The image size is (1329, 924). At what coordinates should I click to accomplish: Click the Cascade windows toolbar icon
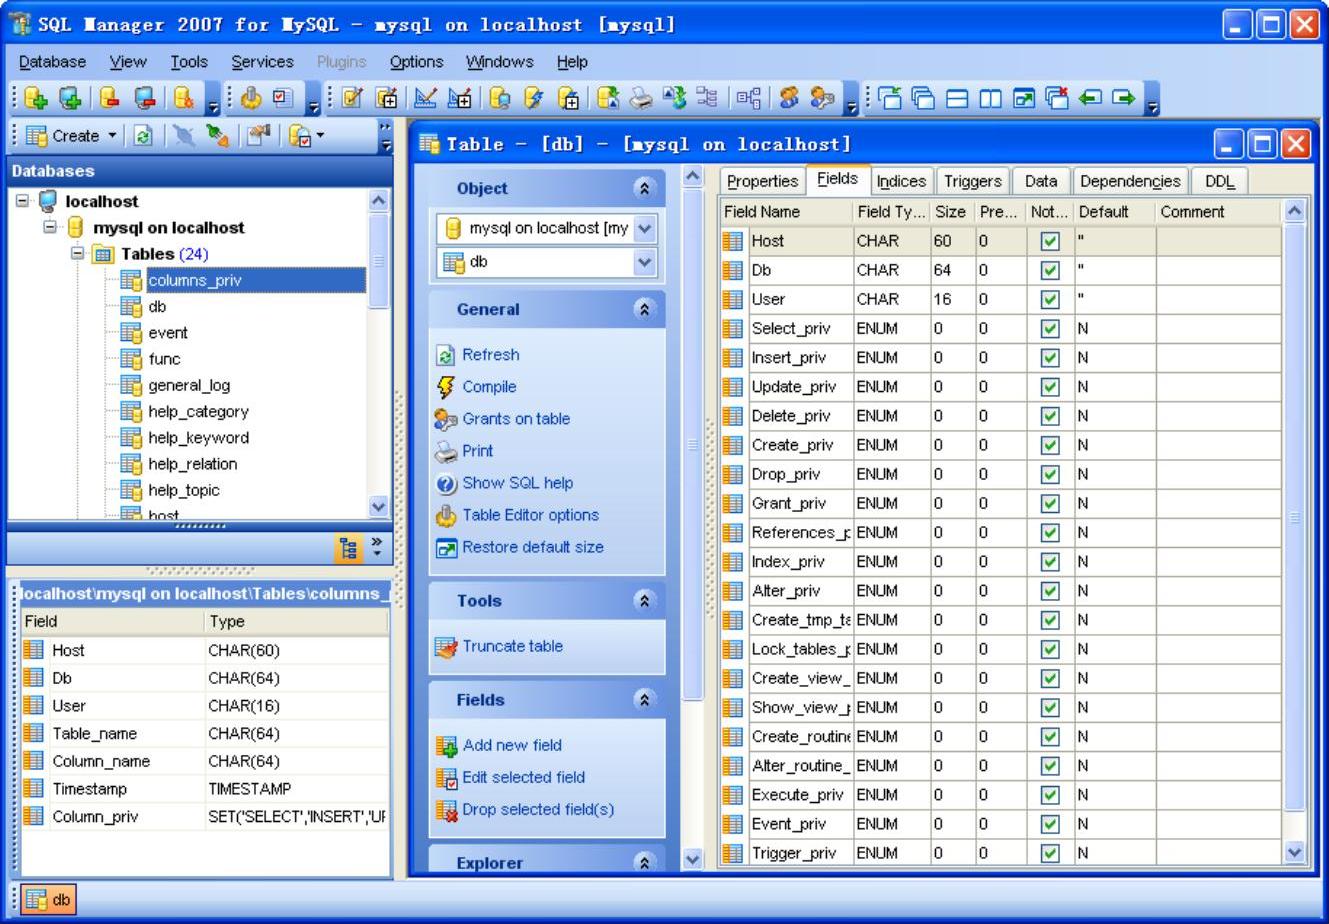[923, 98]
